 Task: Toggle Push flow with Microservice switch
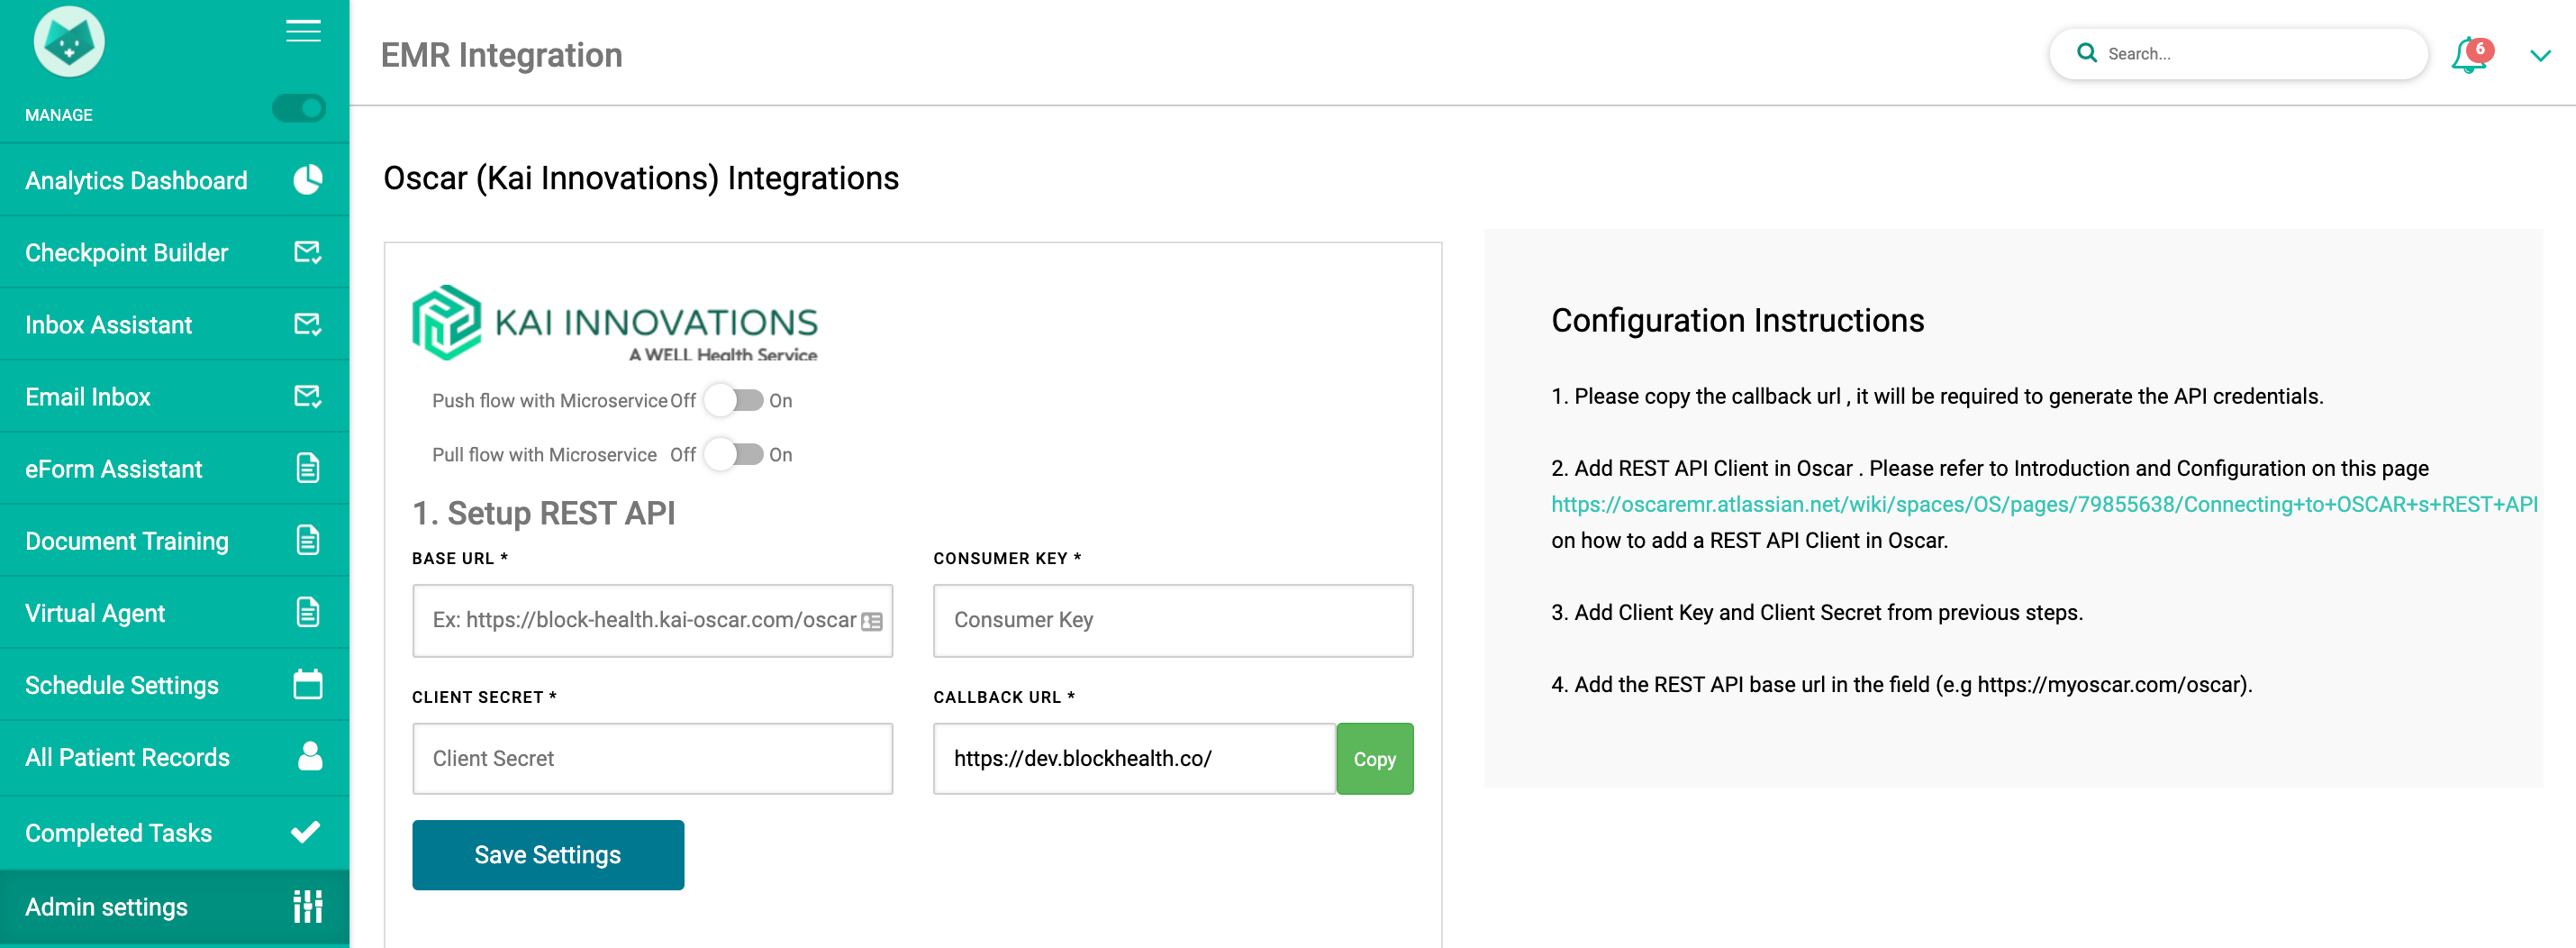point(735,400)
